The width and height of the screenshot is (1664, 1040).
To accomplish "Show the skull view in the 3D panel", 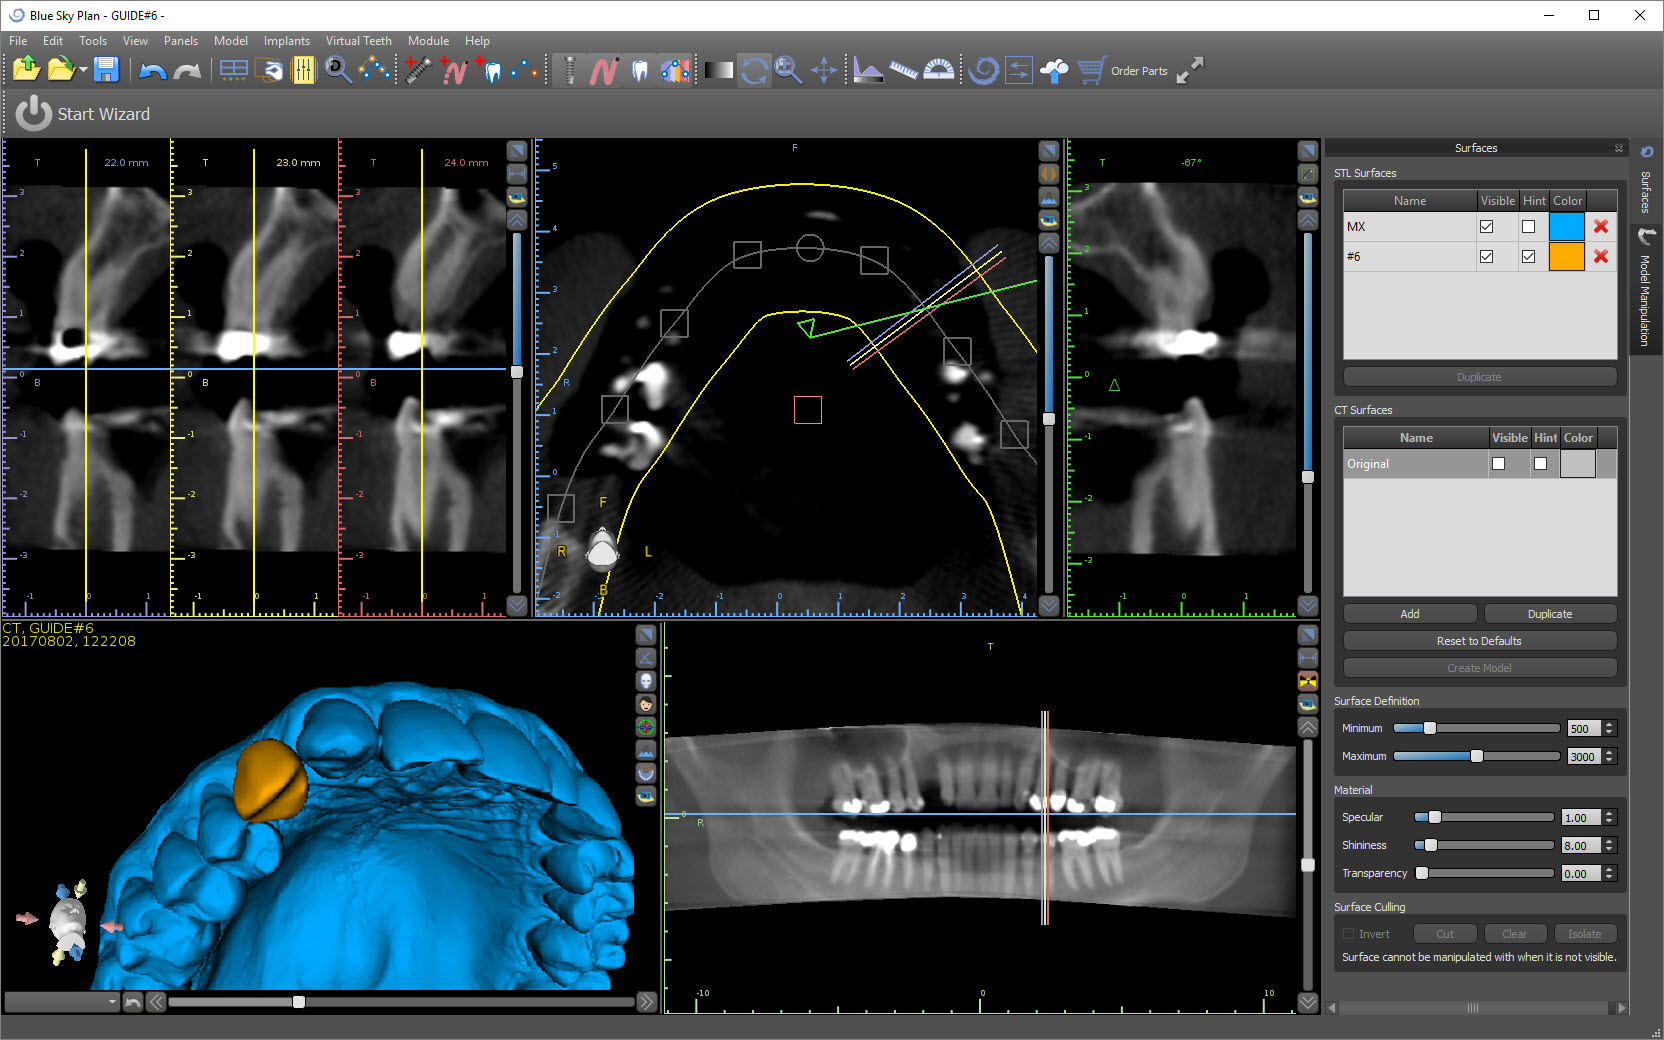I will click(x=646, y=681).
